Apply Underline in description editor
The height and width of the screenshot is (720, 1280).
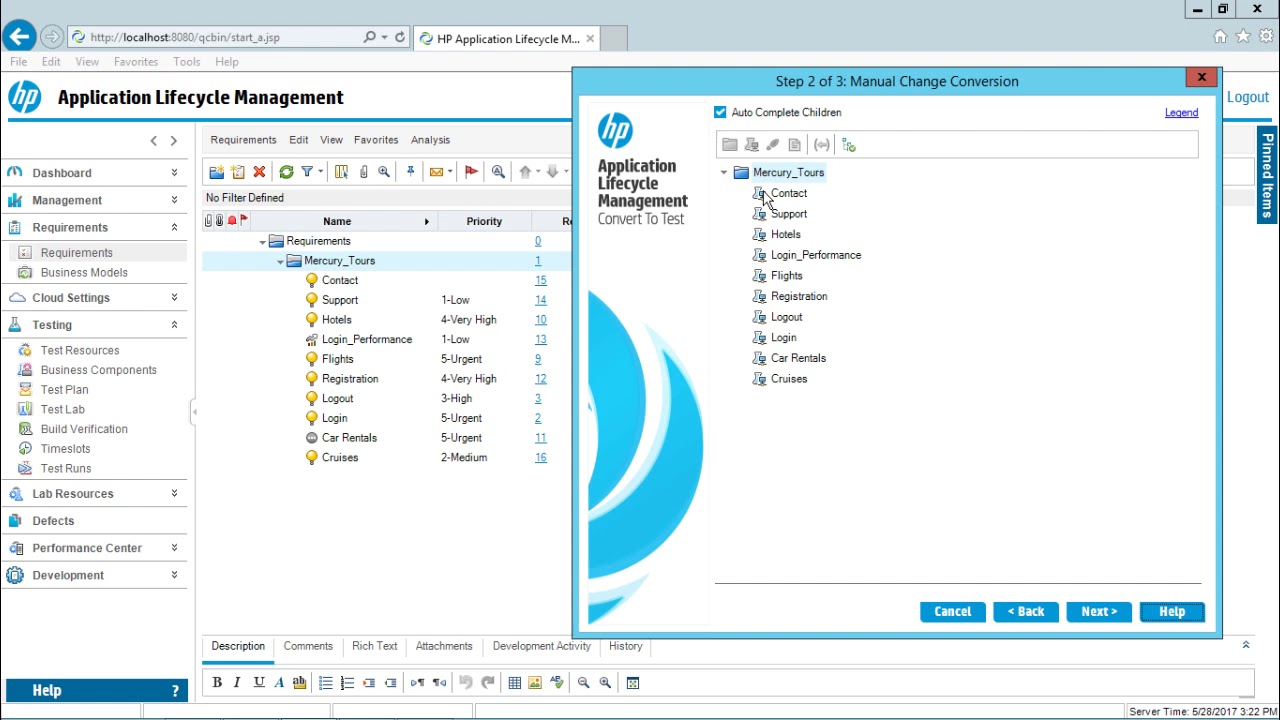coord(259,683)
